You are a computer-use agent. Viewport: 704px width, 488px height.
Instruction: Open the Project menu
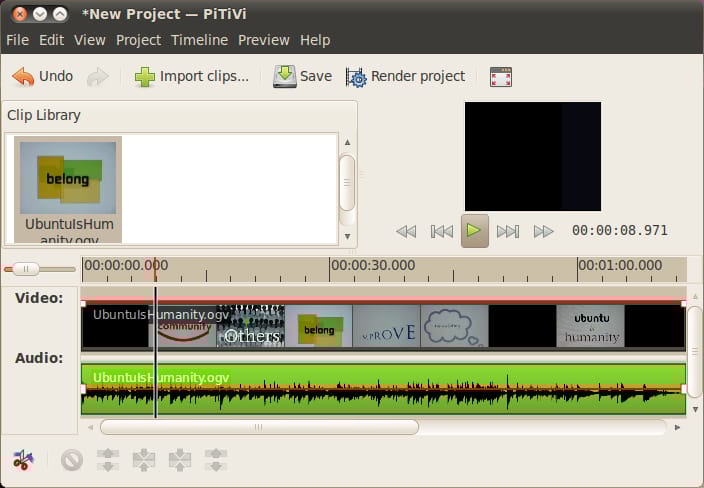(x=138, y=40)
